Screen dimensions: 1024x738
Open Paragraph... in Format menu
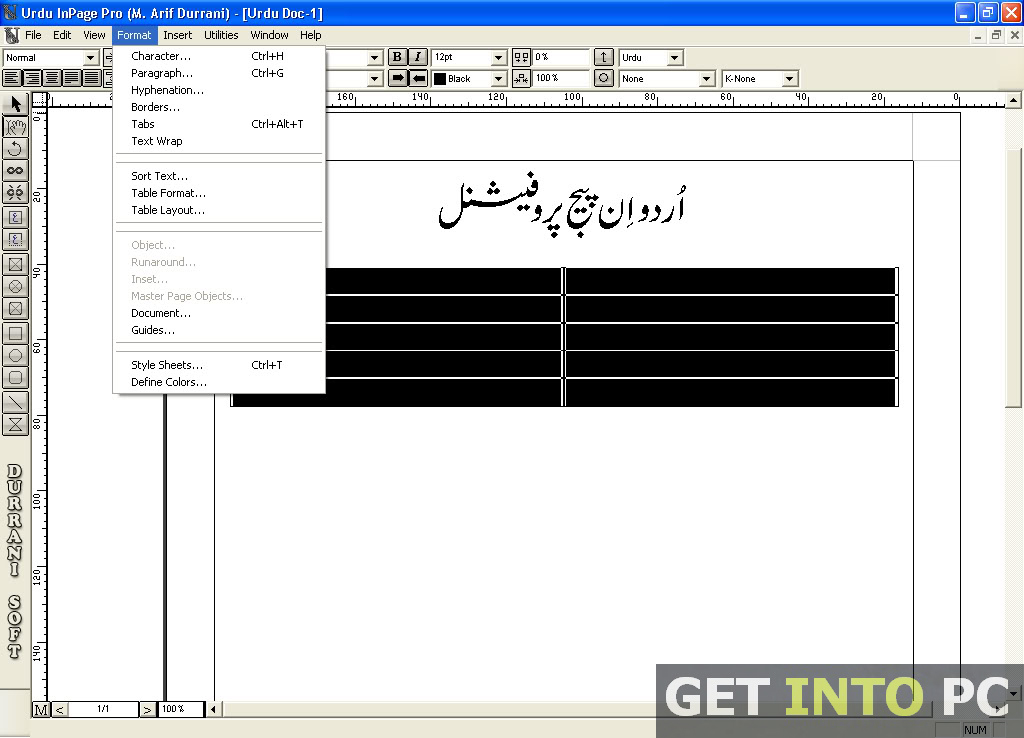pyautogui.click(x=219, y=73)
